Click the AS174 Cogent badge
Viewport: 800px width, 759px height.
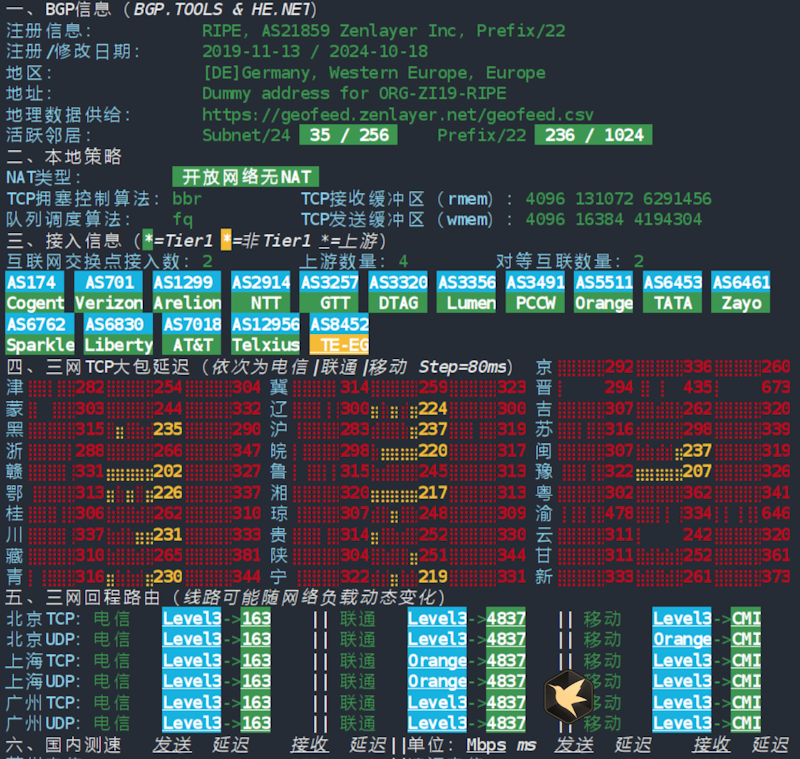tap(35, 292)
